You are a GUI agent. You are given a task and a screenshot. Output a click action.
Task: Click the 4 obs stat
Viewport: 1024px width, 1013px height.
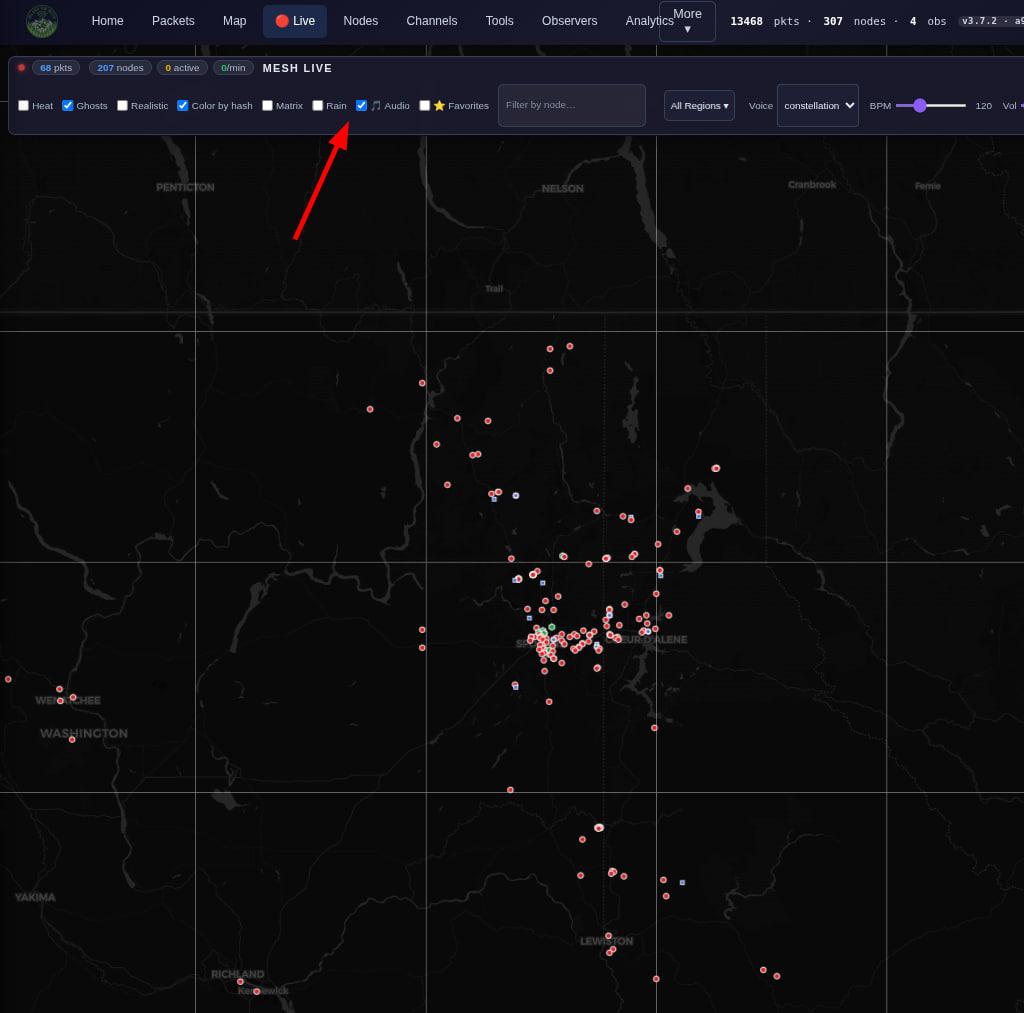tap(928, 21)
